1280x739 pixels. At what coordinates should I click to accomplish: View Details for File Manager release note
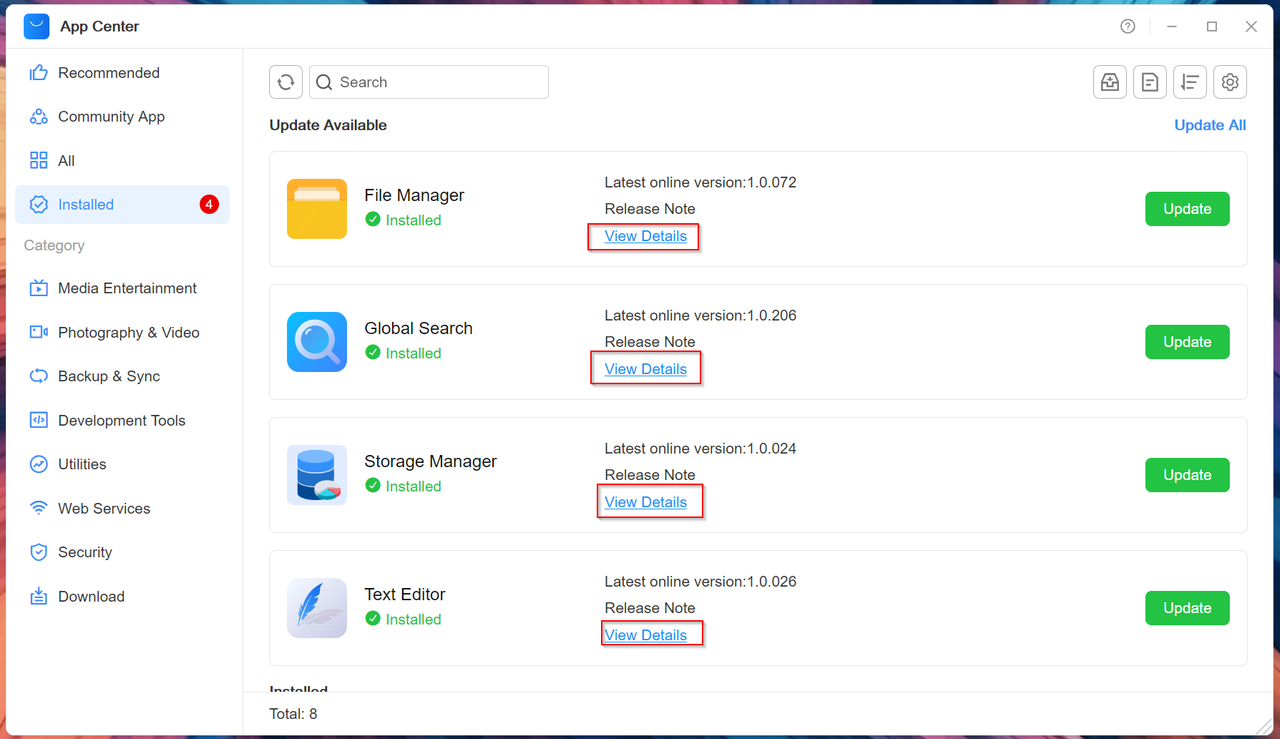(646, 236)
